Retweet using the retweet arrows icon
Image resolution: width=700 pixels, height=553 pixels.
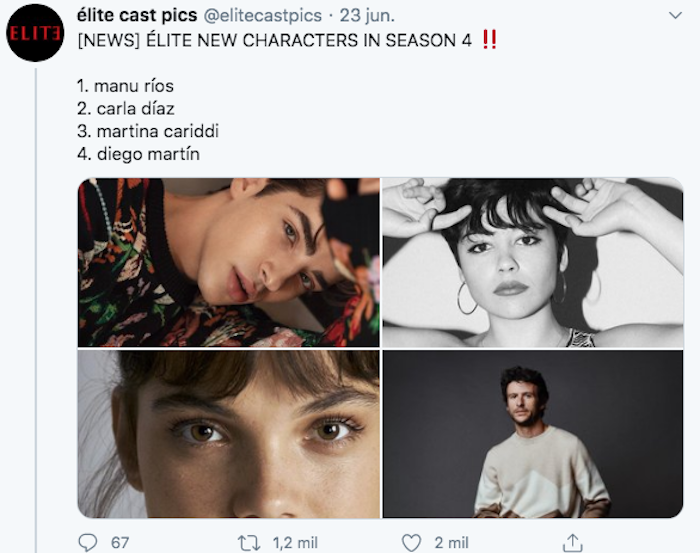click(249, 543)
